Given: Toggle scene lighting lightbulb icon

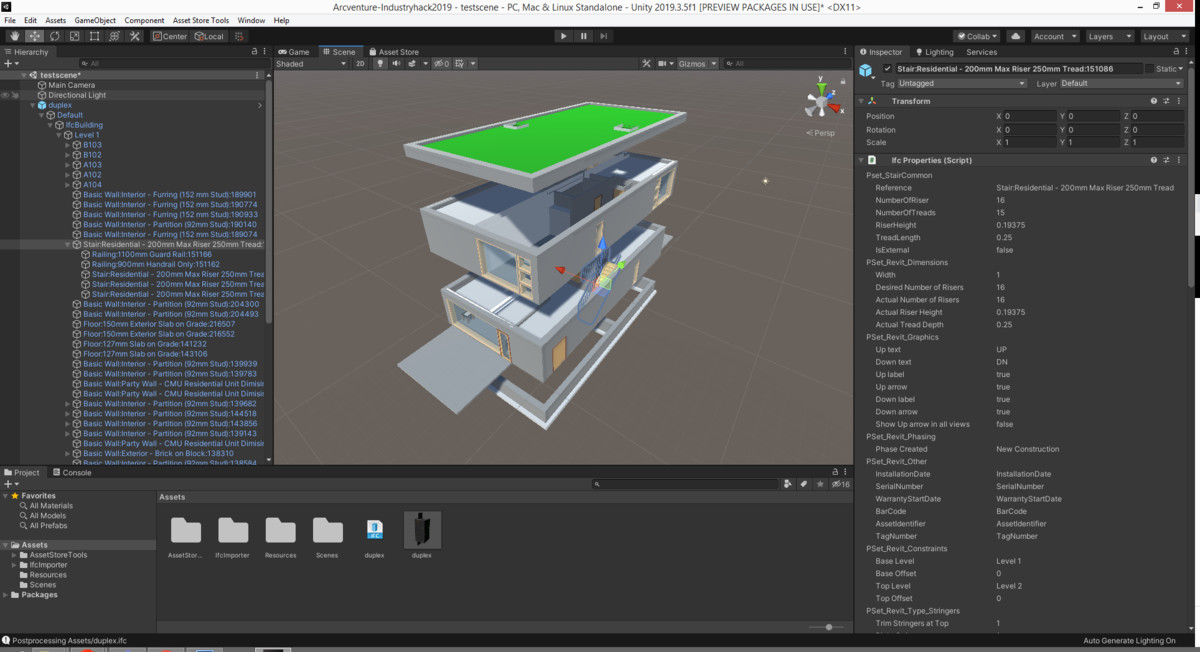Looking at the screenshot, I should pyautogui.click(x=380, y=64).
